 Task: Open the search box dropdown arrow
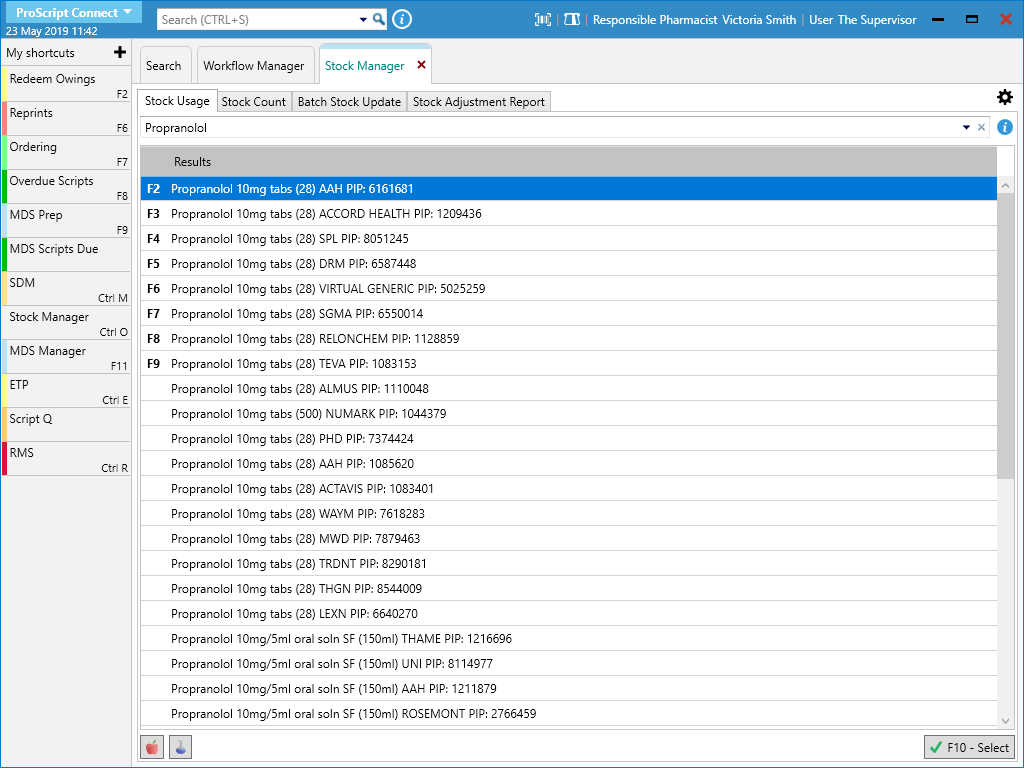[363, 20]
